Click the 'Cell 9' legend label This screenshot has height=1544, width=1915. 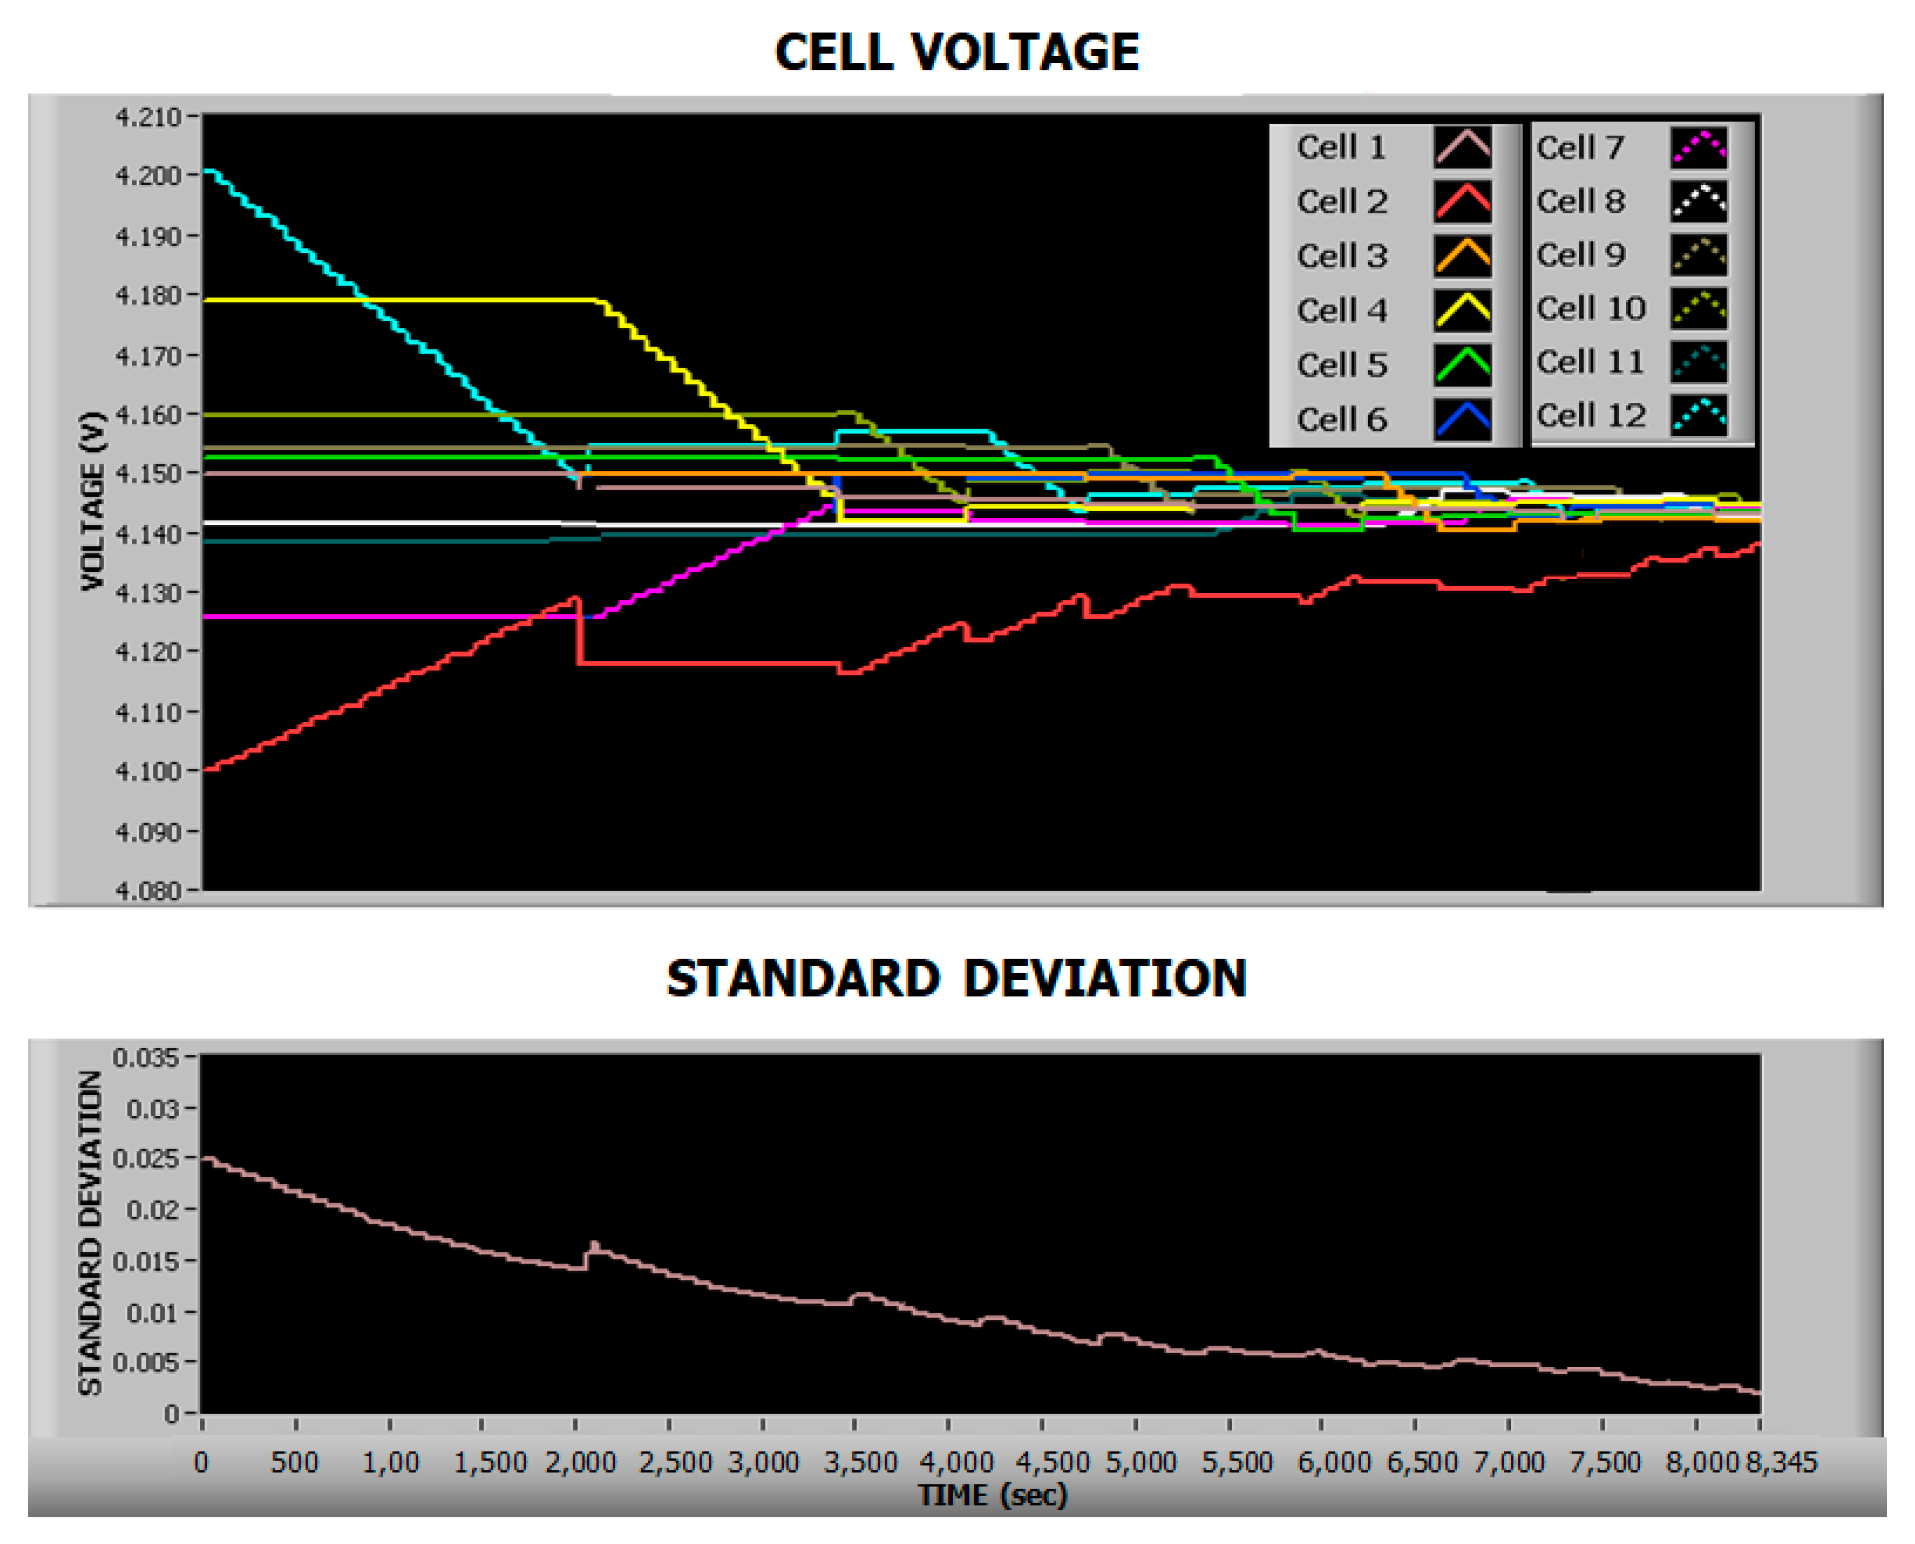coord(1581,255)
